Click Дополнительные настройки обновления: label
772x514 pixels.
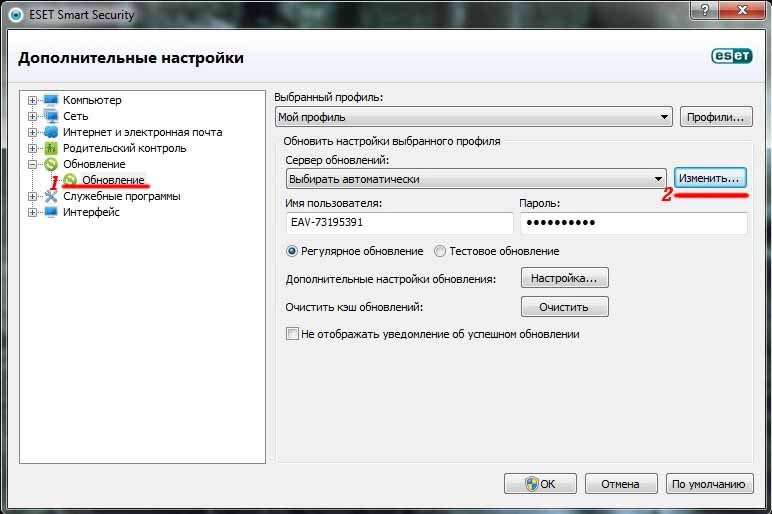tap(390, 279)
